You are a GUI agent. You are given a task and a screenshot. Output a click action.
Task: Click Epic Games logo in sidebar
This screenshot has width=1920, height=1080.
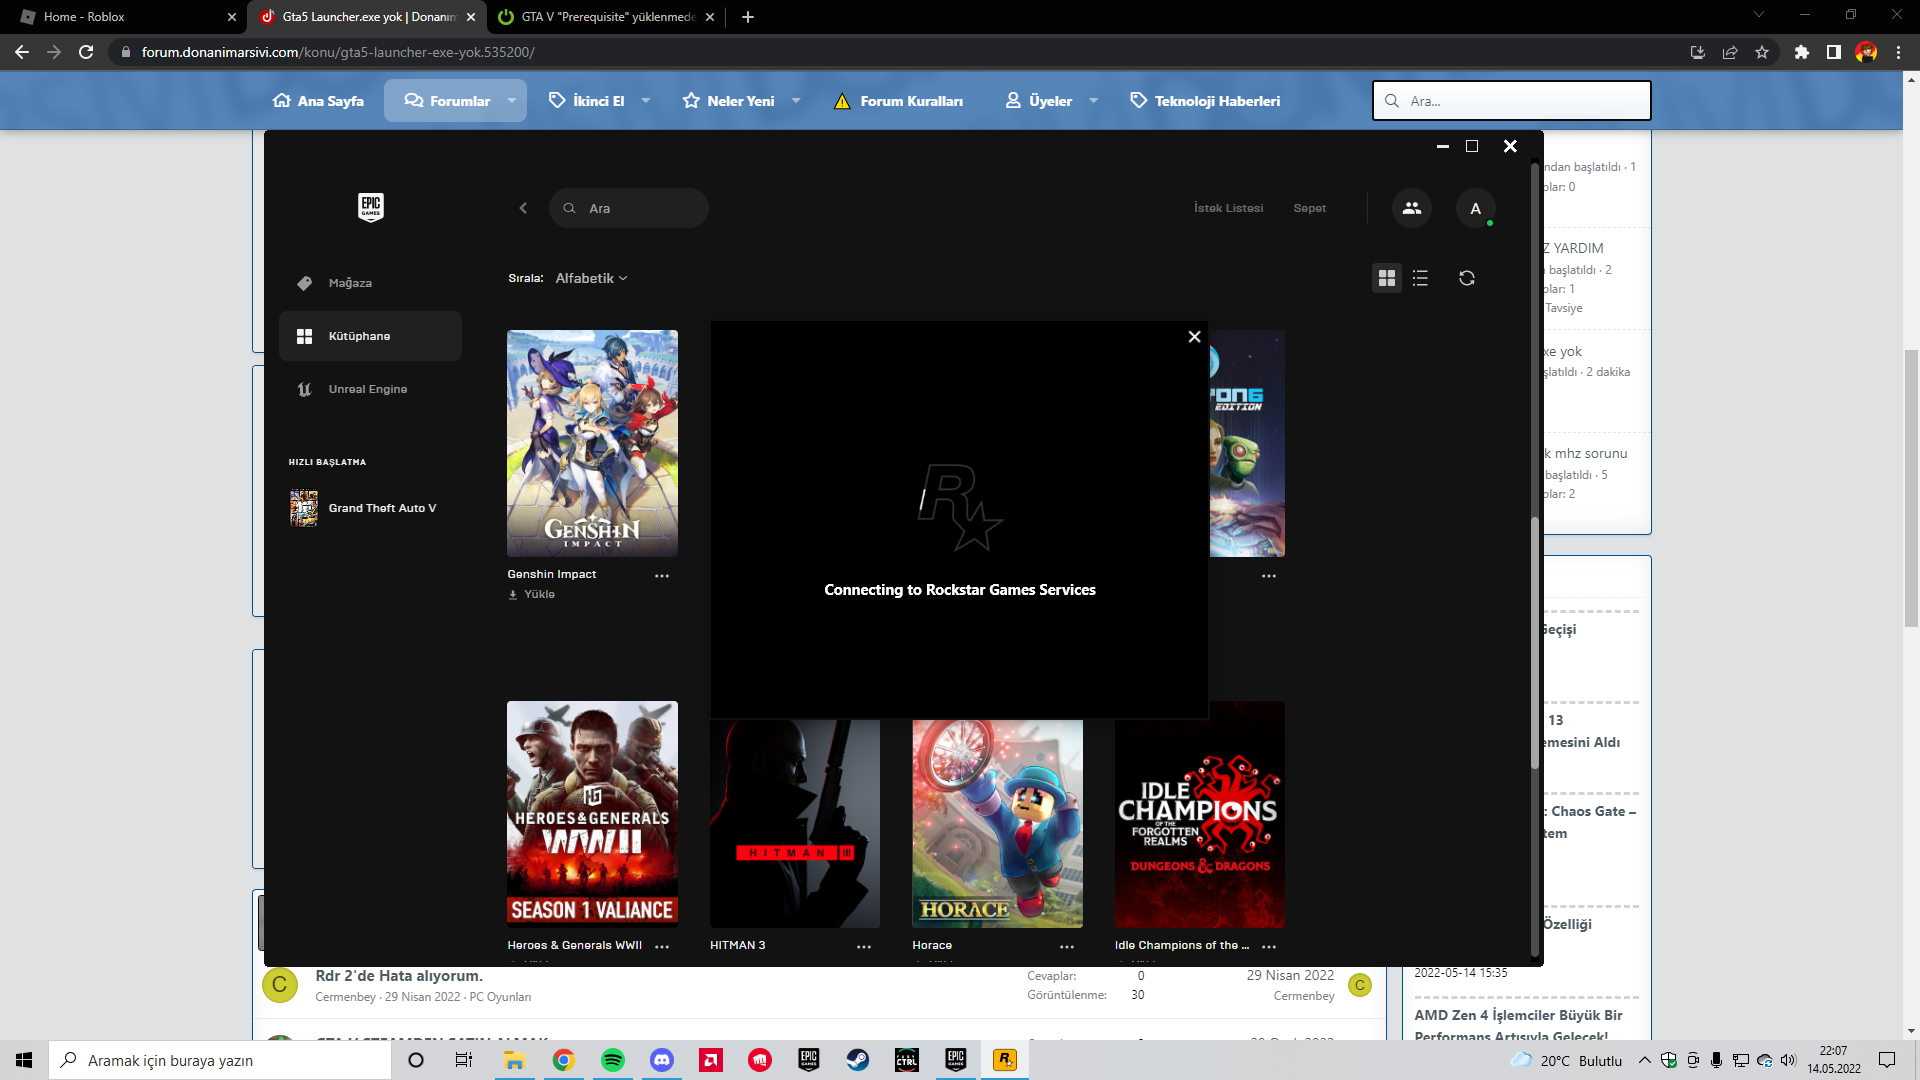pyautogui.click(x=371, y=207)
